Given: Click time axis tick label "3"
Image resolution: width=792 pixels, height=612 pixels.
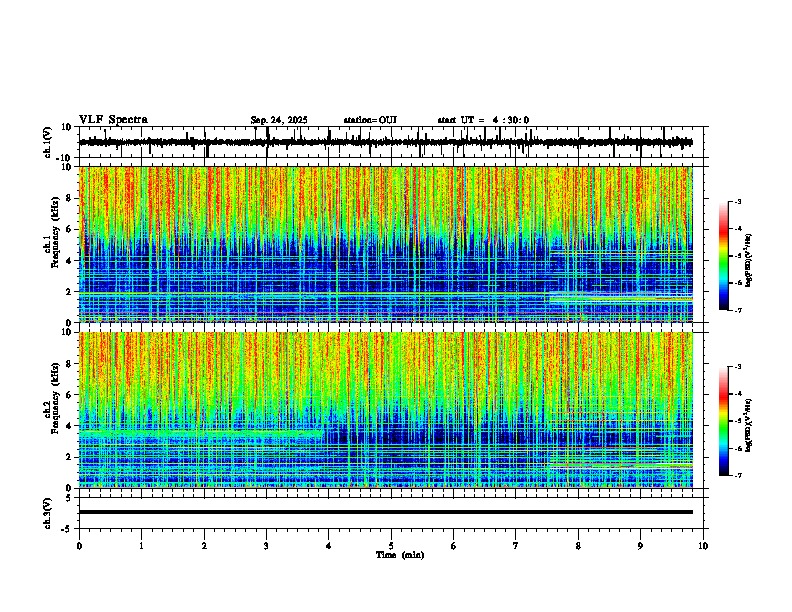Looking at the screenshot, I should 266,546.
